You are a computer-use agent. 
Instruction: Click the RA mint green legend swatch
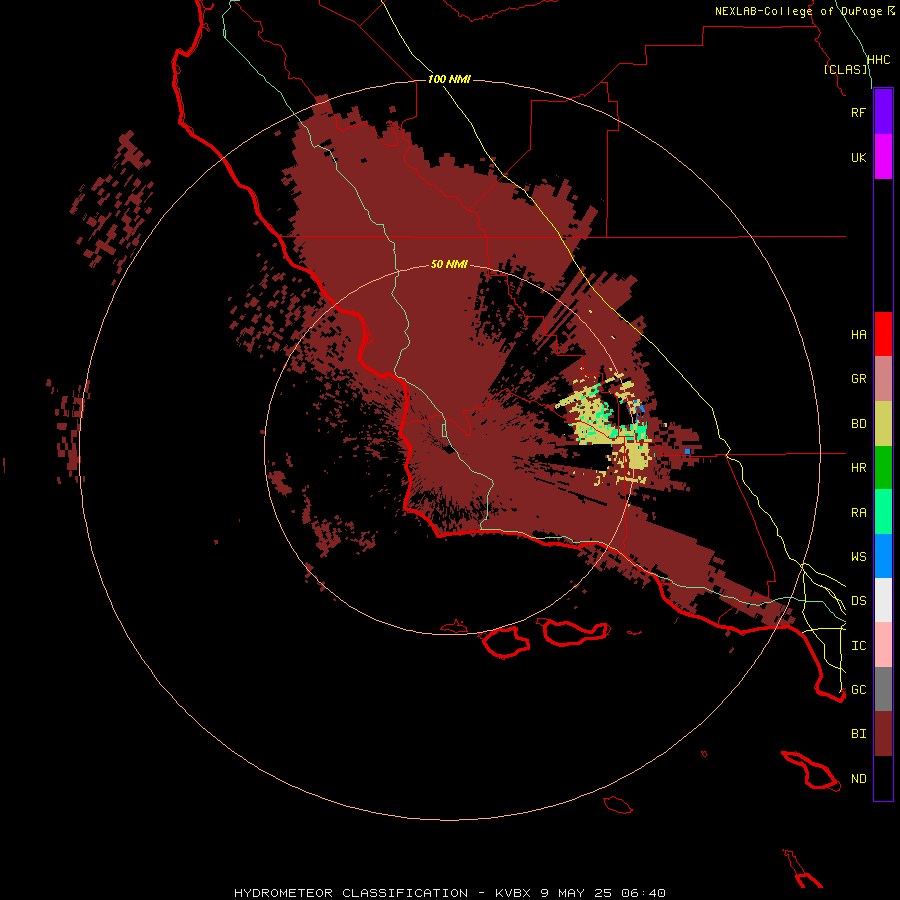tap(883, 512)
